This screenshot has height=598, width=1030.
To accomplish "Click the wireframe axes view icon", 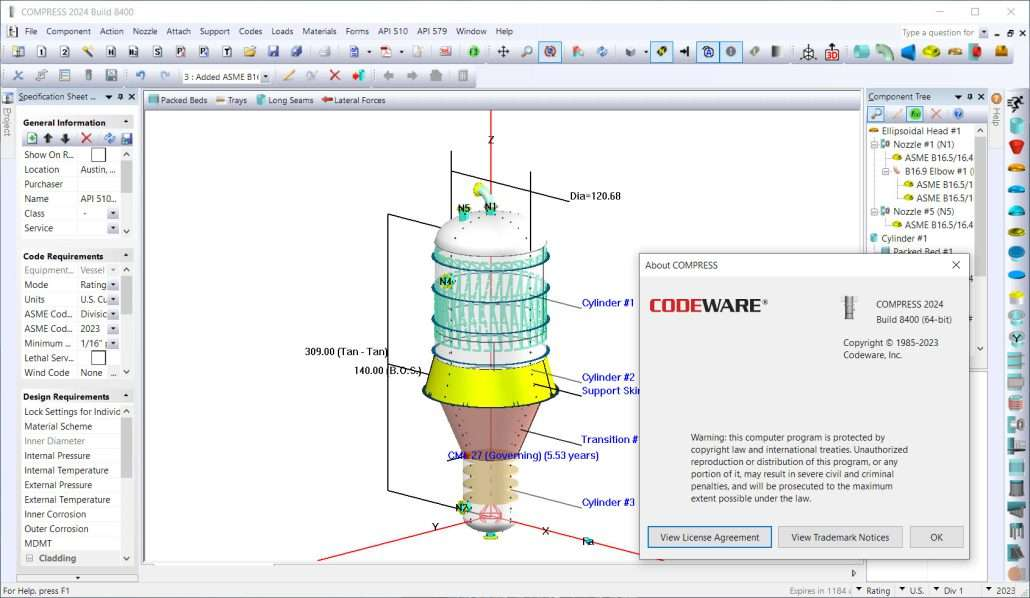I will 808,52.
